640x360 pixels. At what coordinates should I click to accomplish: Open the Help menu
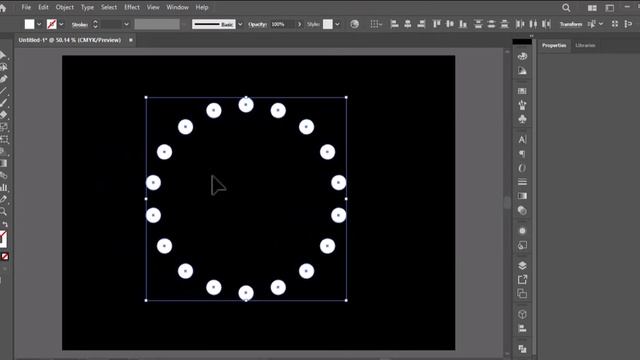202,7
